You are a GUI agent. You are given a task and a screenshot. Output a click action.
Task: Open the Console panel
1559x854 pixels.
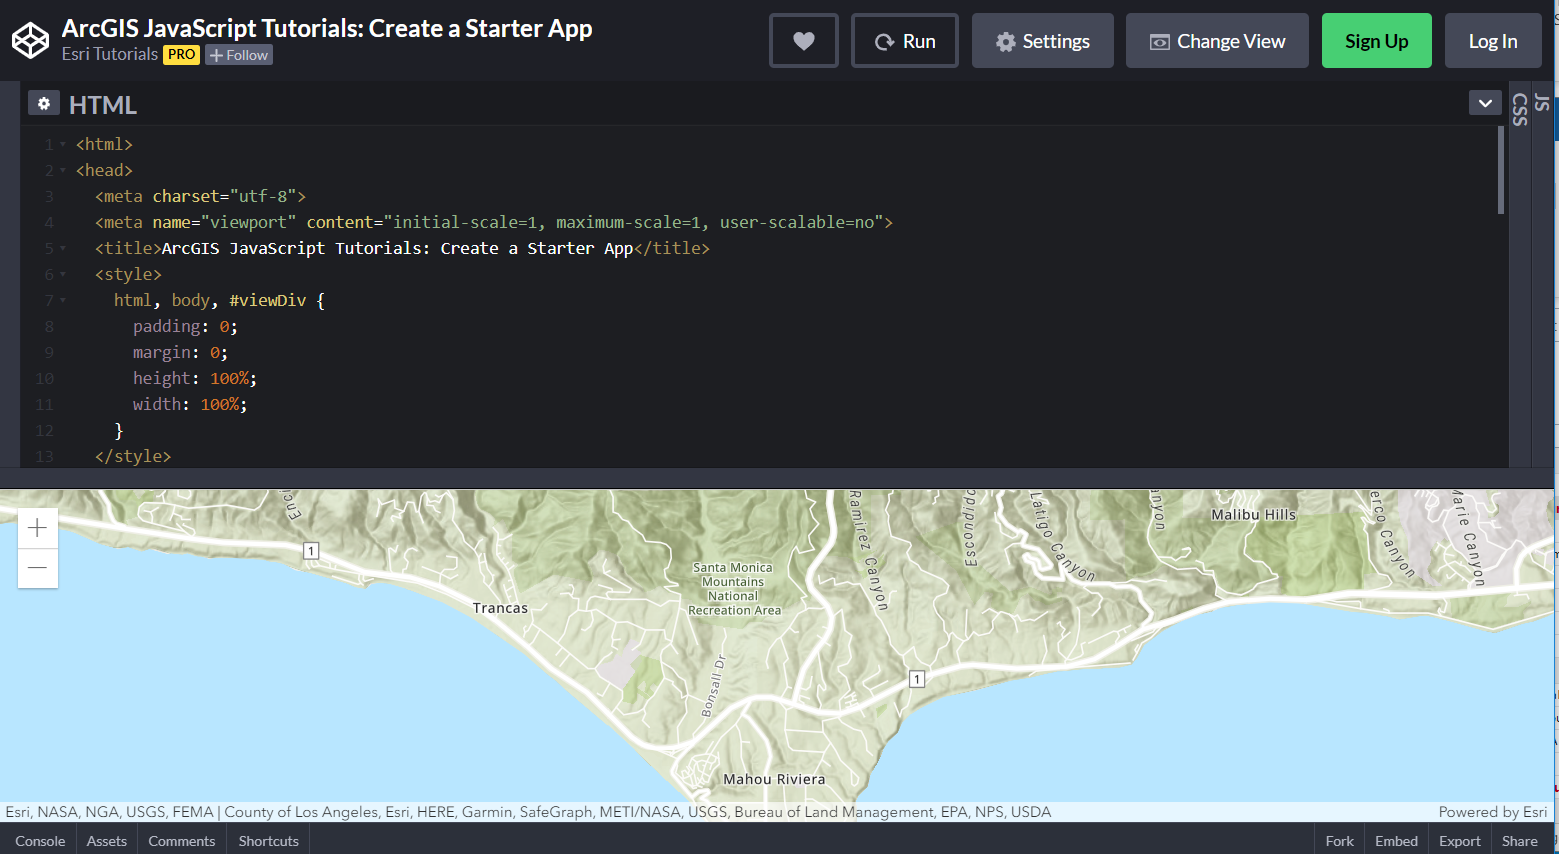pyautogui.click(x=40, y=841)
